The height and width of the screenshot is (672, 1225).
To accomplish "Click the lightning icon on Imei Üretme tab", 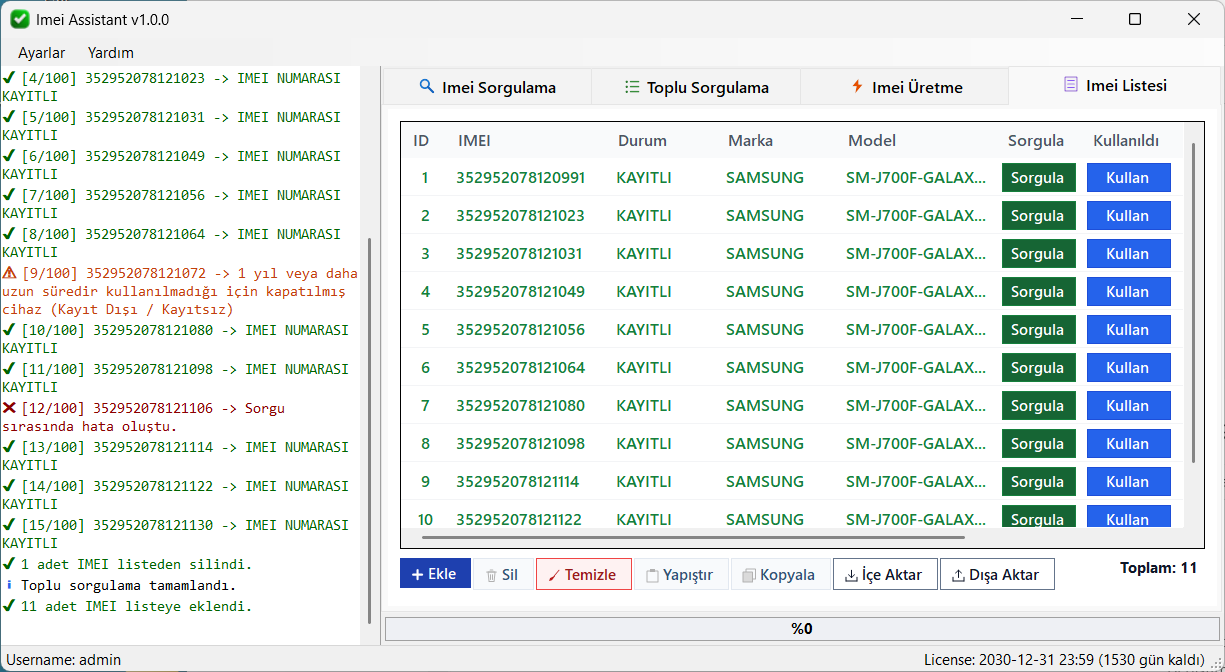I will click(x=857, y=87).
